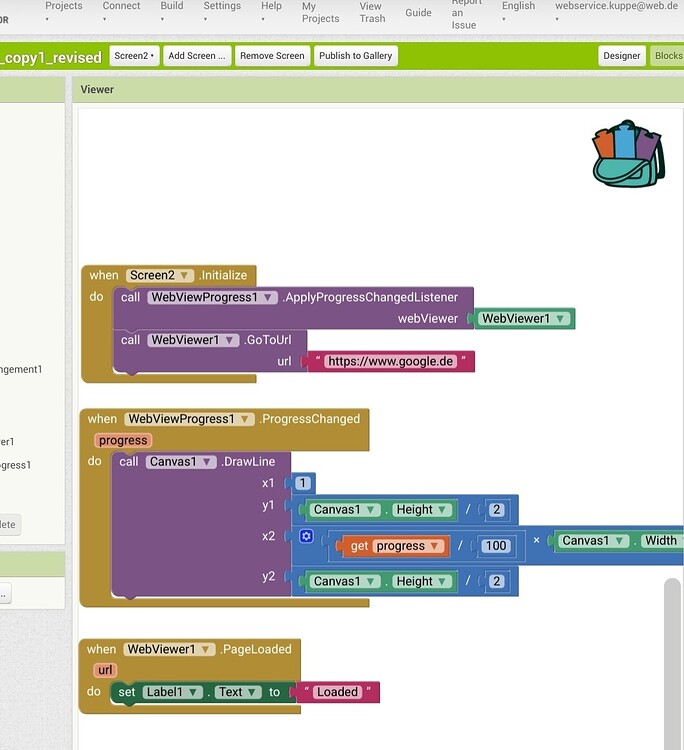Open the Projects menu
684x750 pixels.
coord(64,10)
